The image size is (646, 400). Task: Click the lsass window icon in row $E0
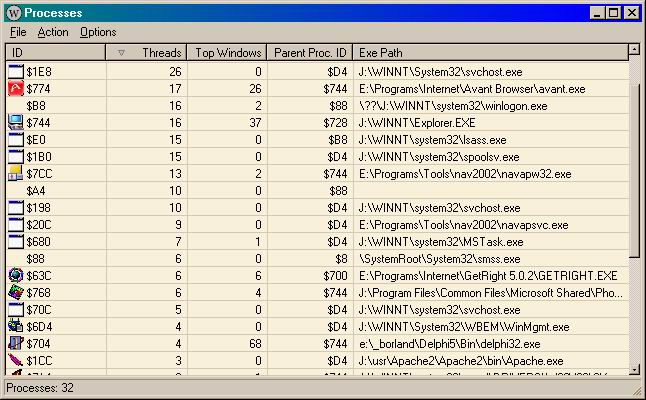[x=16, y=140]
